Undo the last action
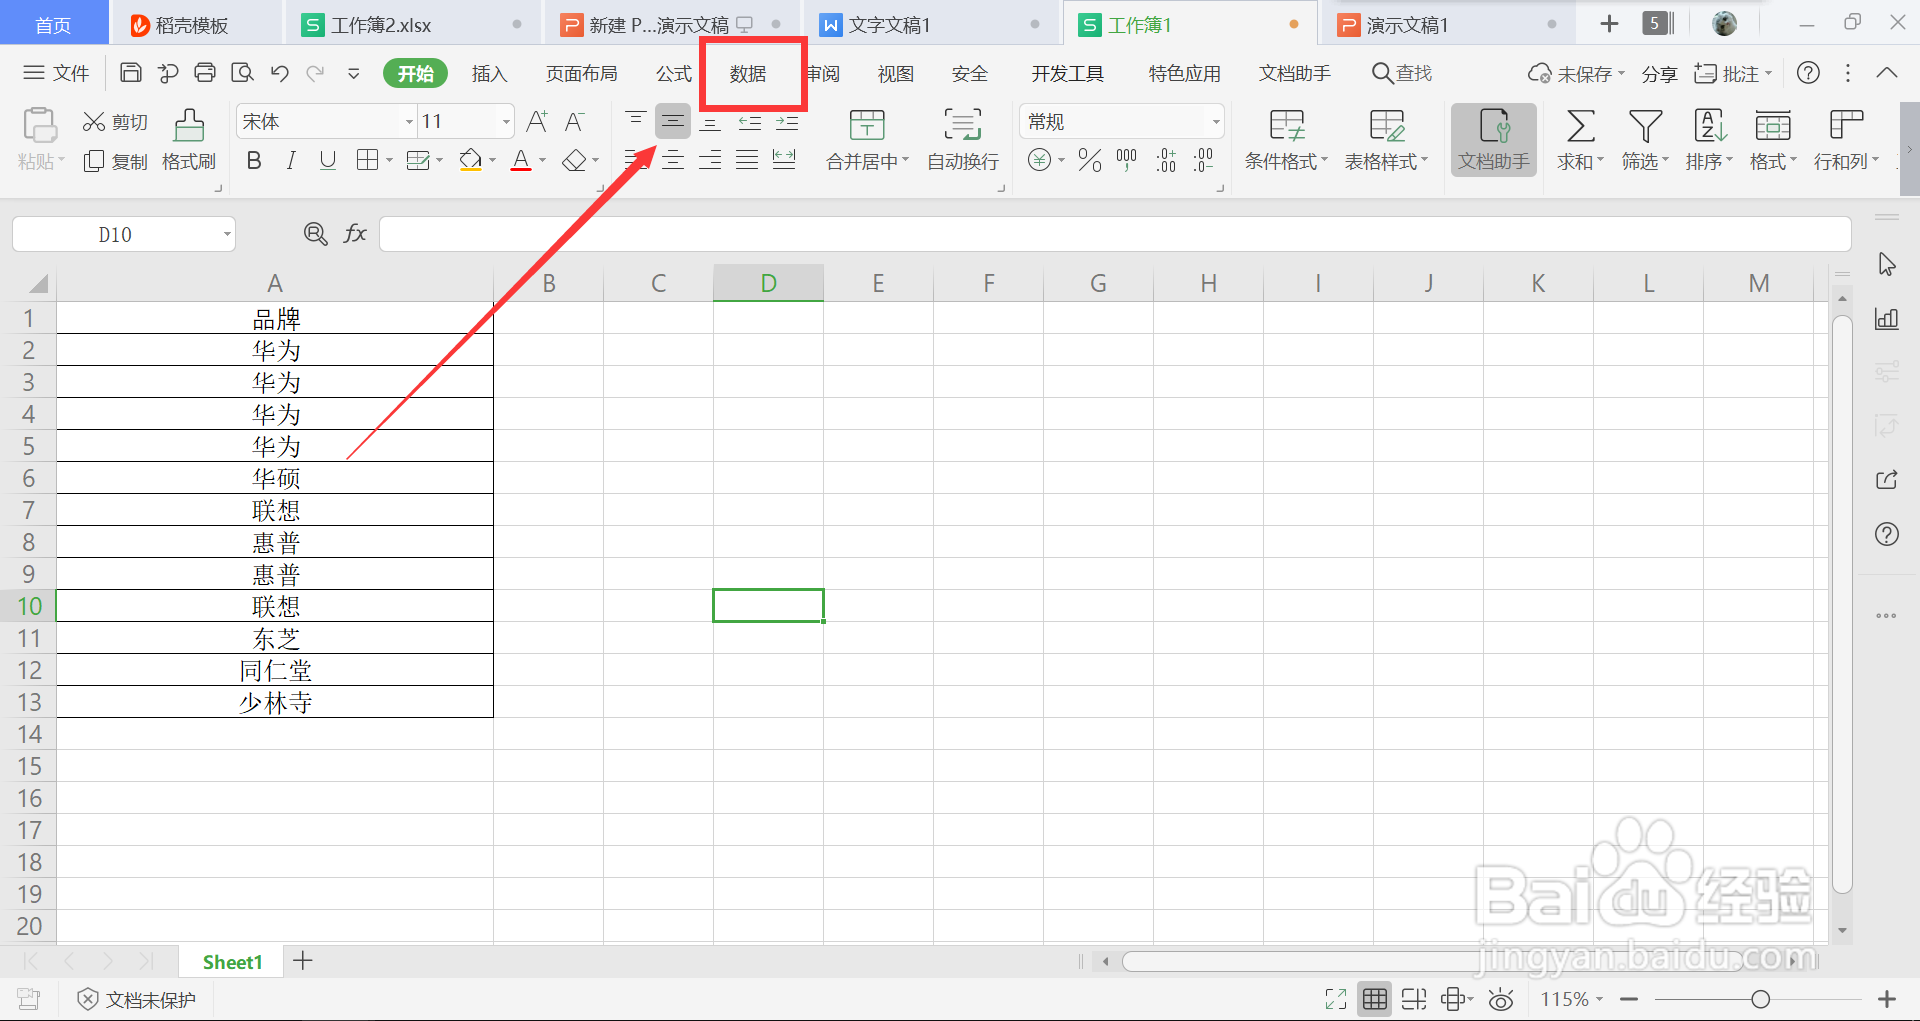 pos(279,73)
